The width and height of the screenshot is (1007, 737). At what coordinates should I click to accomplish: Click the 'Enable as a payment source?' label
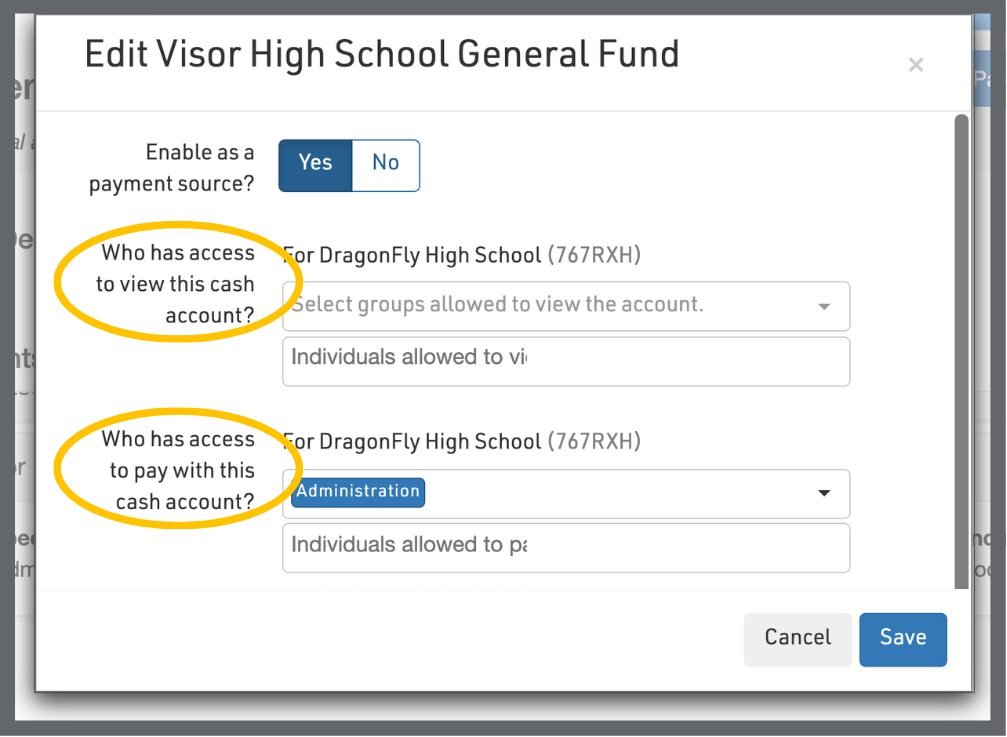tap(172, 168)
